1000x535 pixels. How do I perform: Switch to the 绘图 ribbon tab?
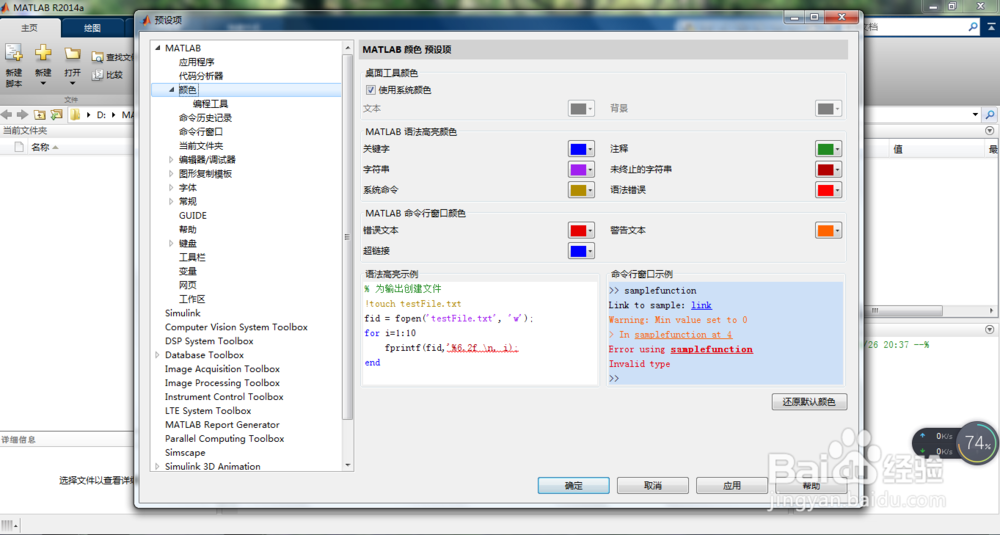pyautogui.click(x=92, y=28)
